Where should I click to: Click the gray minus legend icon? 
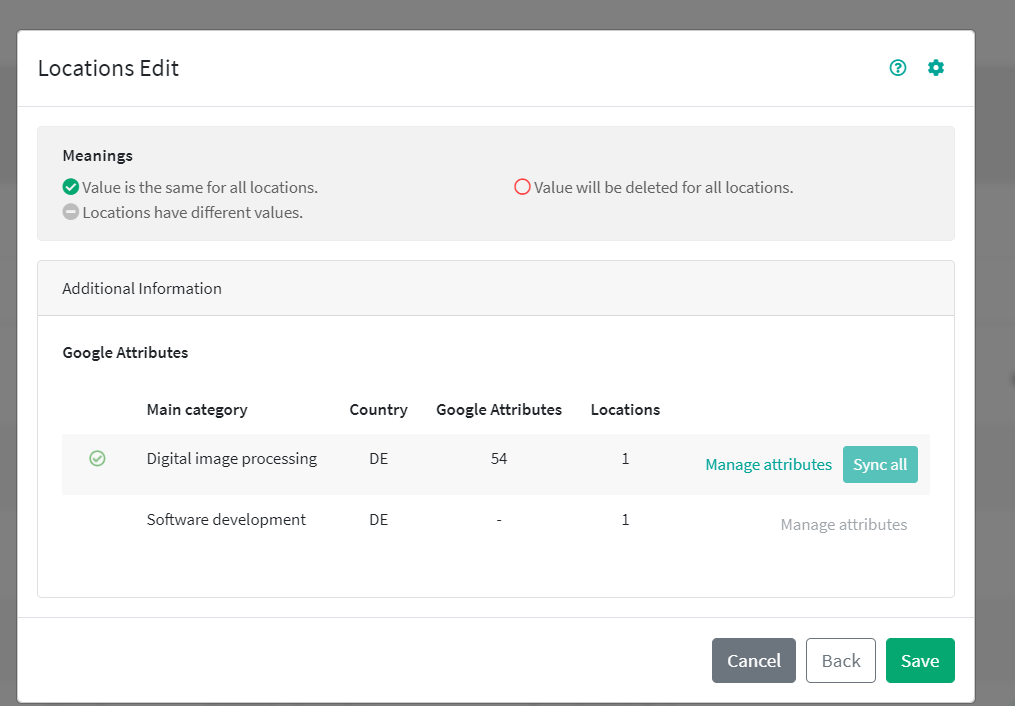70,212
